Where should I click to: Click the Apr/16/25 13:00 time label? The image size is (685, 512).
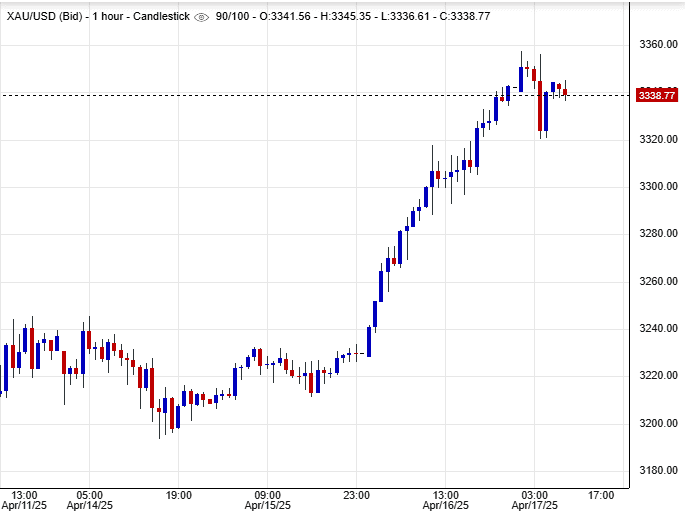(445, 500)
